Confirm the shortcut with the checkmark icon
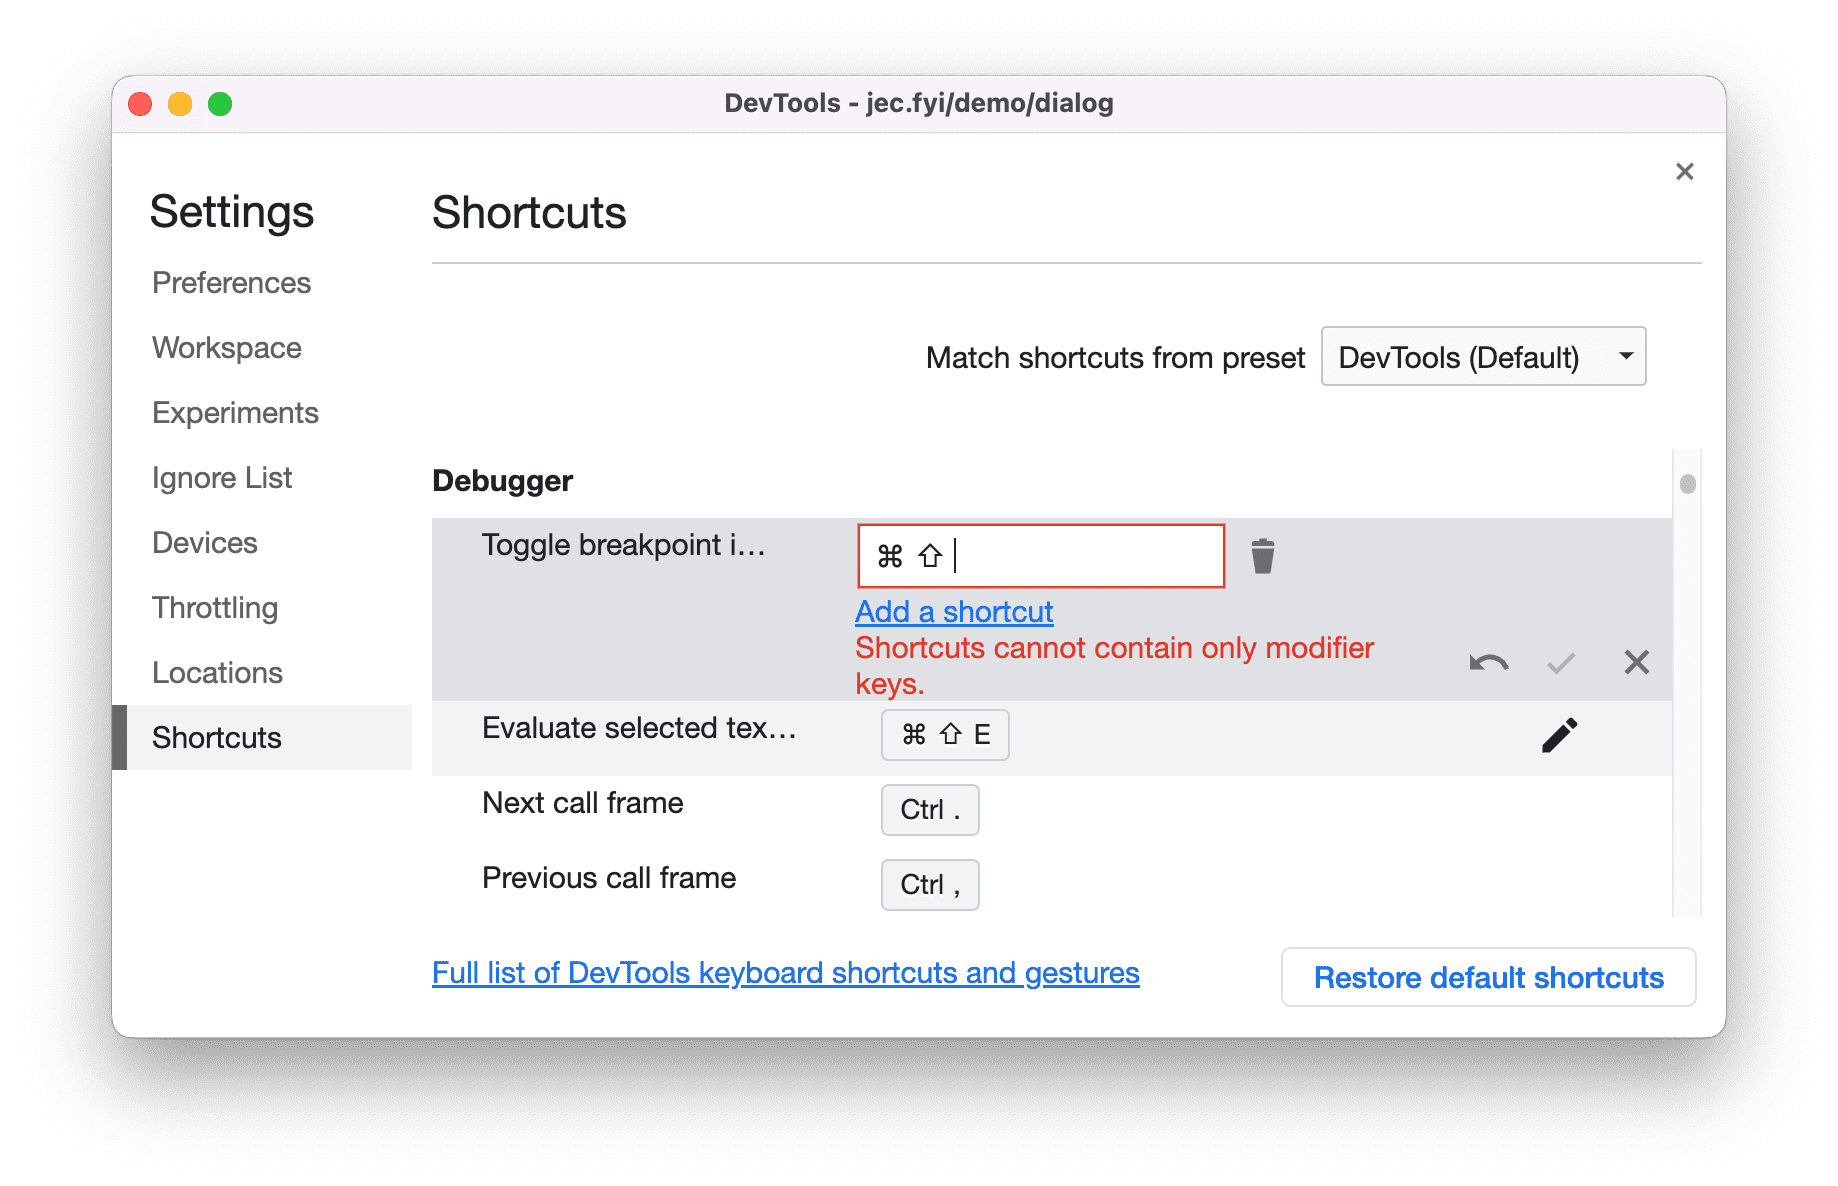This screenshot has height=1186, width=1838. 1560,662
